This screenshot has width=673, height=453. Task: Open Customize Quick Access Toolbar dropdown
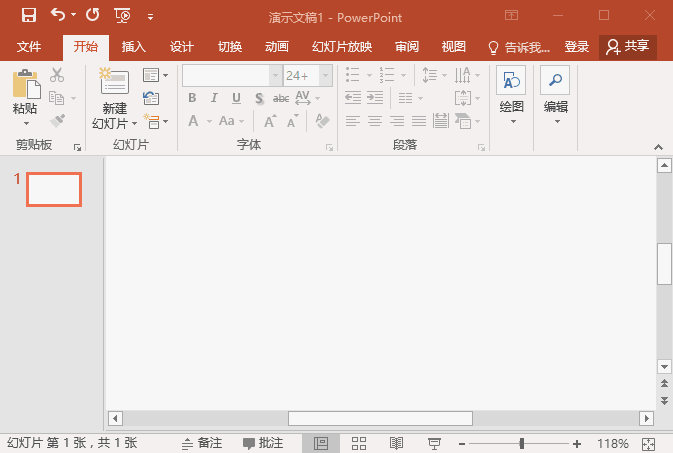click(150, 17)
